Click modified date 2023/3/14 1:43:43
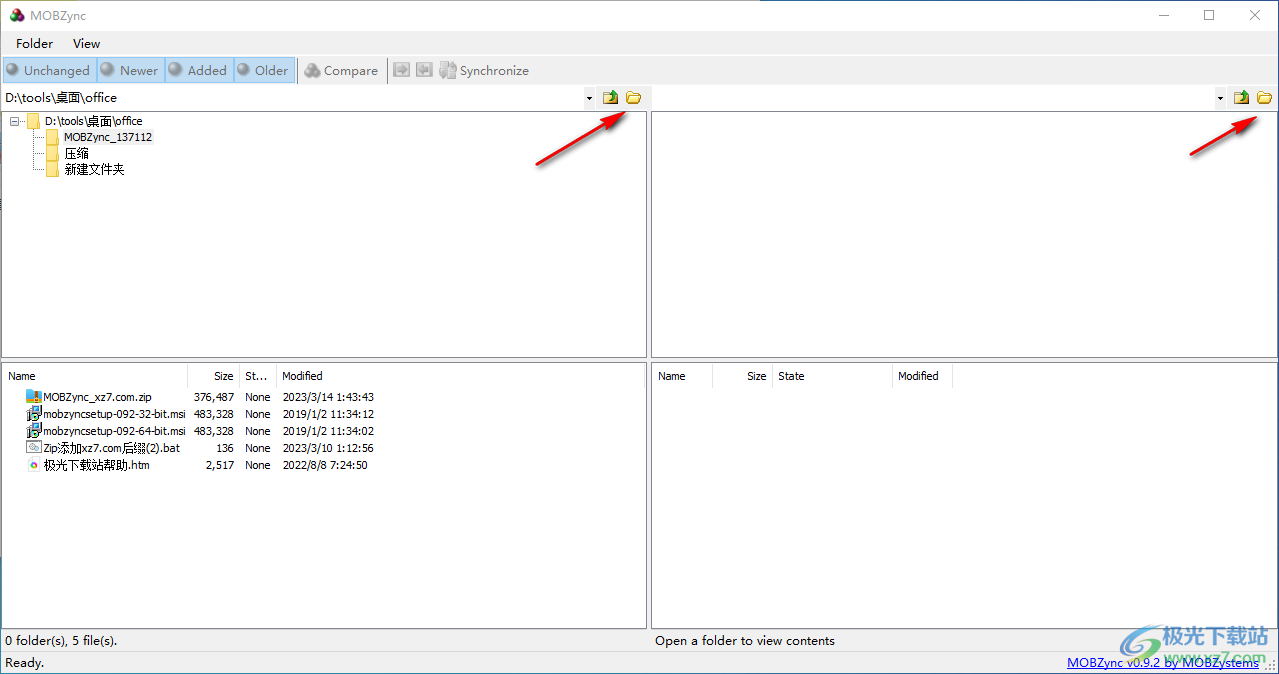Screen dimensions: 1279x674 (328, 397)
